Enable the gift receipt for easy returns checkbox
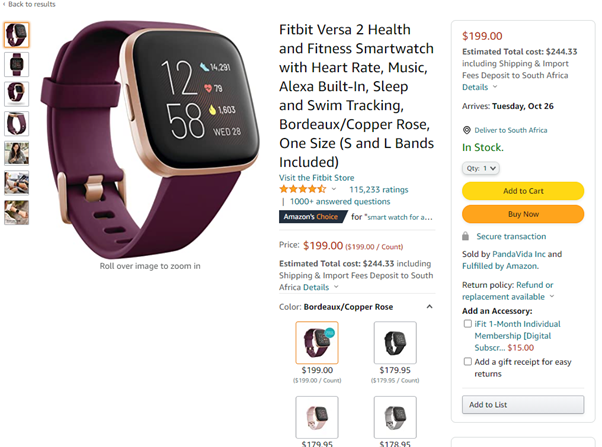Viewport: 602px width, 447px height. [x=467, y=361]
